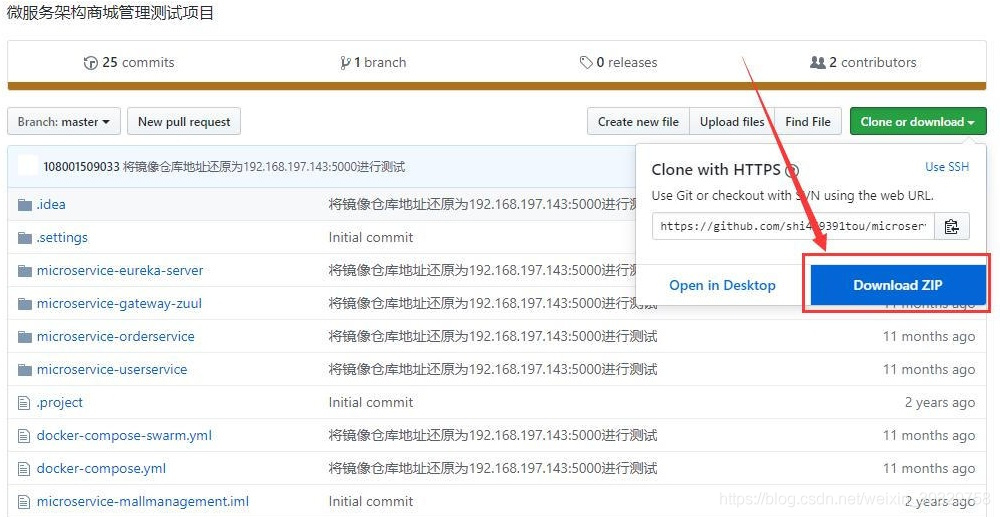Viewport: 1000px width, 517px height.
Task: Click the commit author avatar thumbnail
Action: [27, 166]
